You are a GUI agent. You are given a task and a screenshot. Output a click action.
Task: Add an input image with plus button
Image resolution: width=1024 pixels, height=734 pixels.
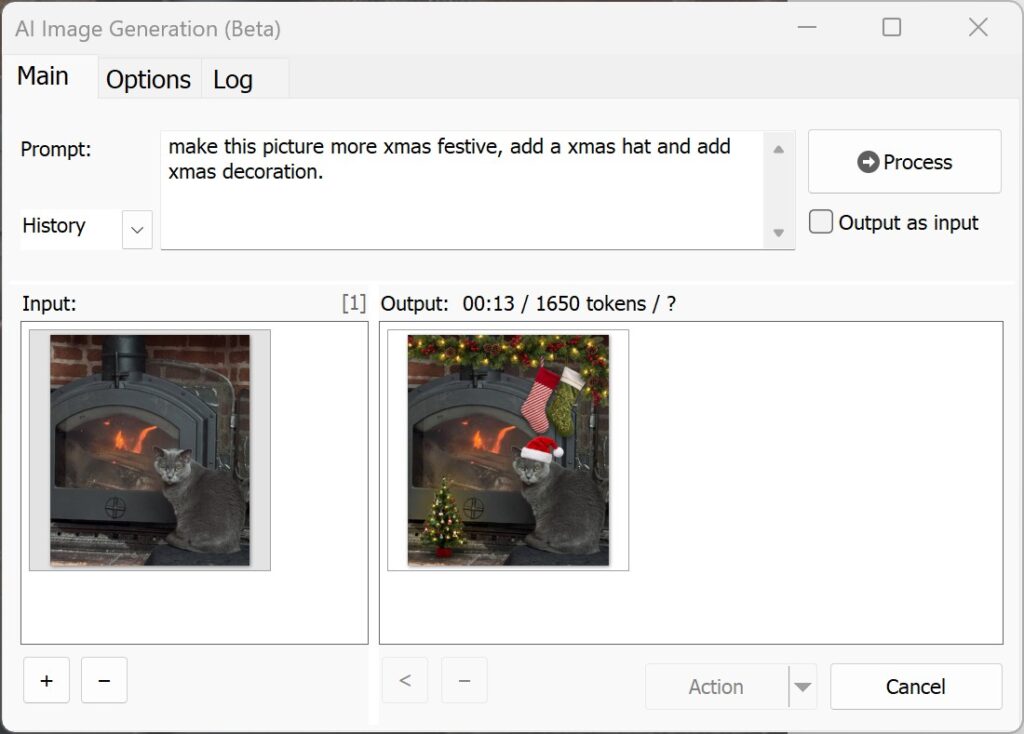[47, 681]
